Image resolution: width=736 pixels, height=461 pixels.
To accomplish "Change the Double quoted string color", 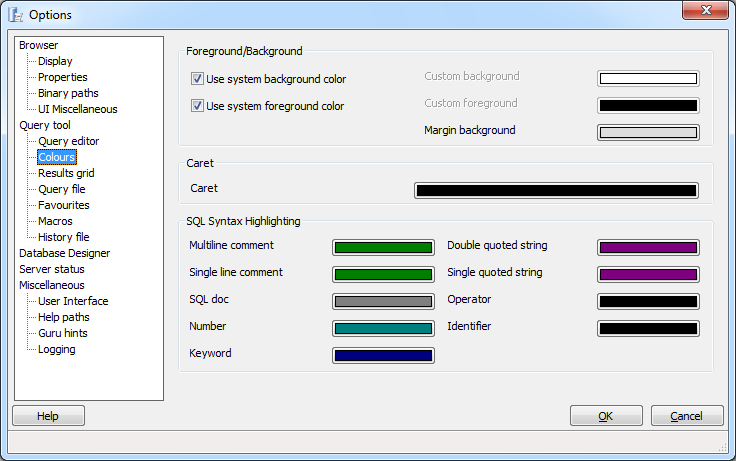I will 648,247.
